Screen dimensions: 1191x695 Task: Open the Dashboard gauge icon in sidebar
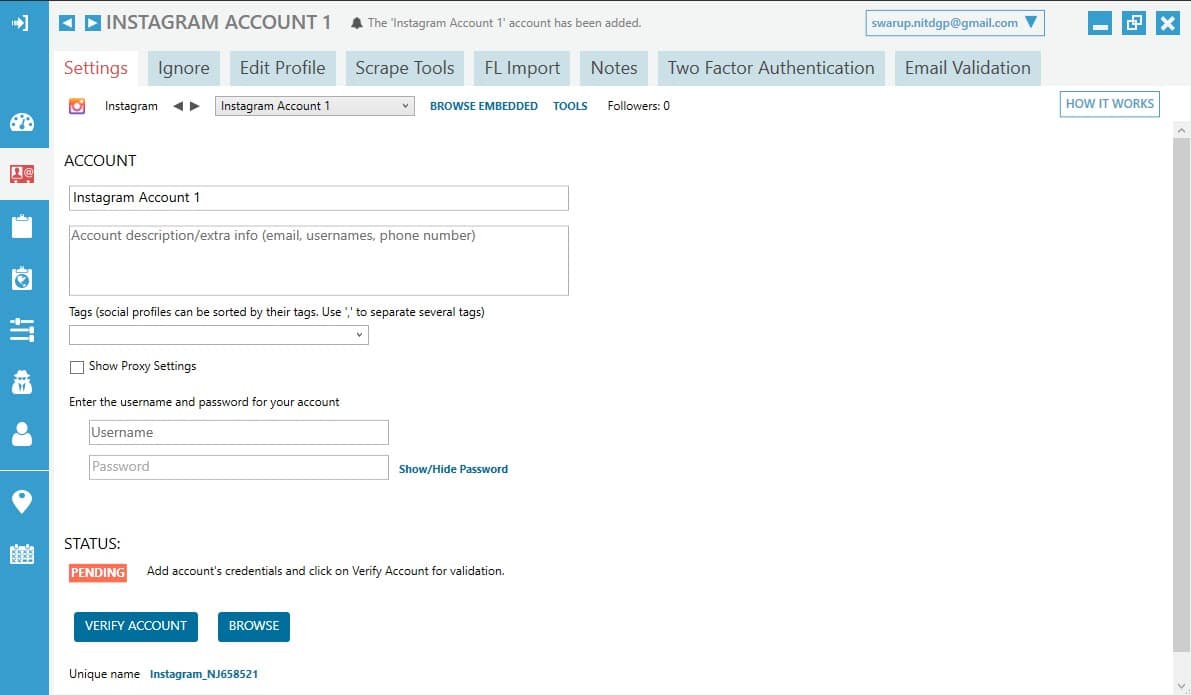22,122
